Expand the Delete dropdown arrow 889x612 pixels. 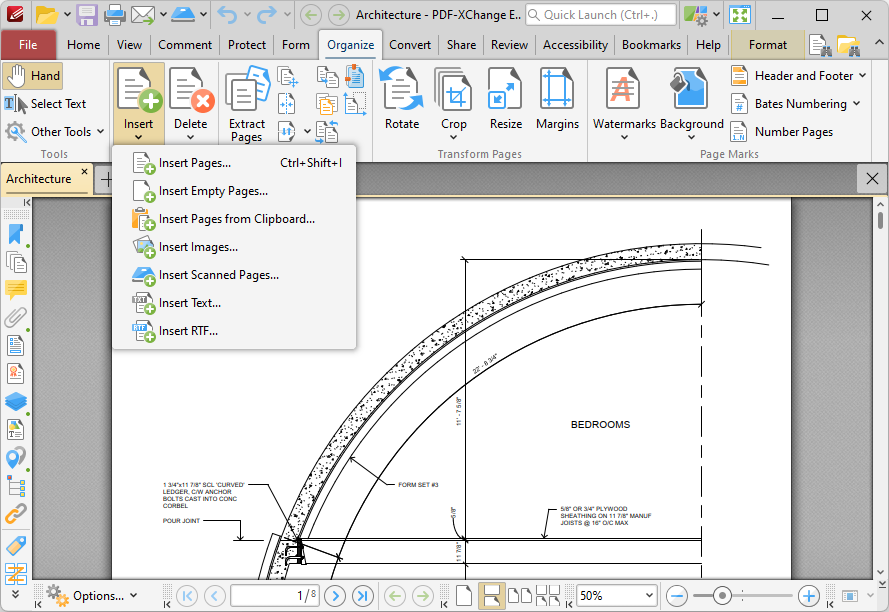coord(190,137)
